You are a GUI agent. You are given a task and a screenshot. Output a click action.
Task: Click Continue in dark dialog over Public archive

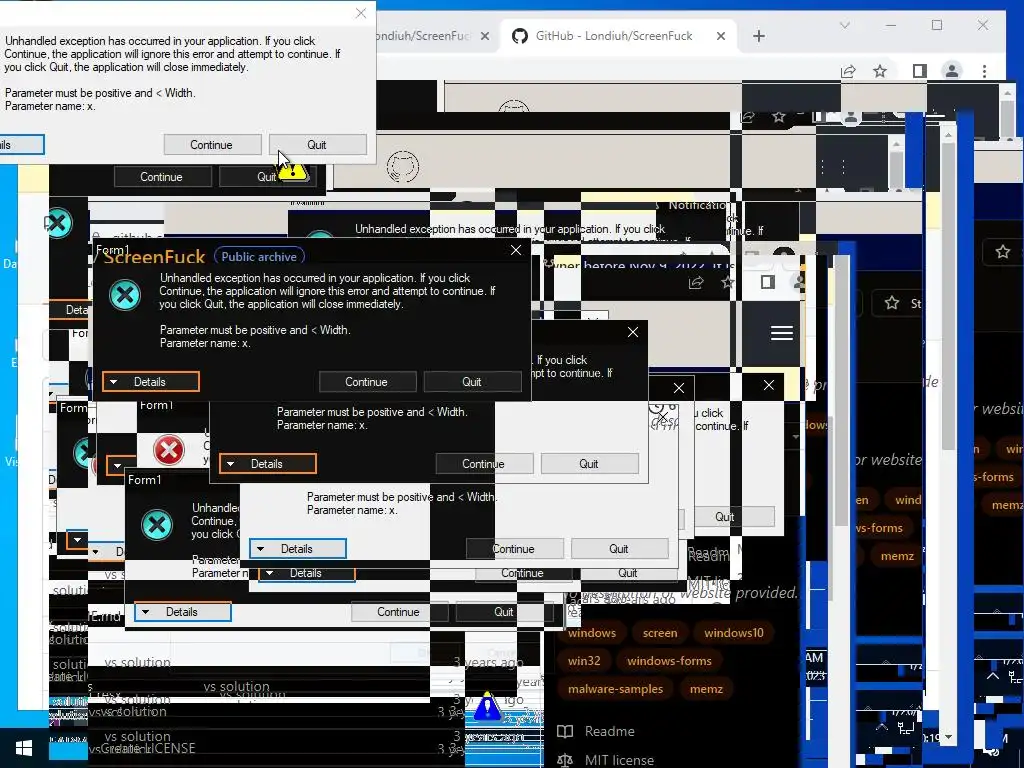pyautogui.click(x=367, y=382)
